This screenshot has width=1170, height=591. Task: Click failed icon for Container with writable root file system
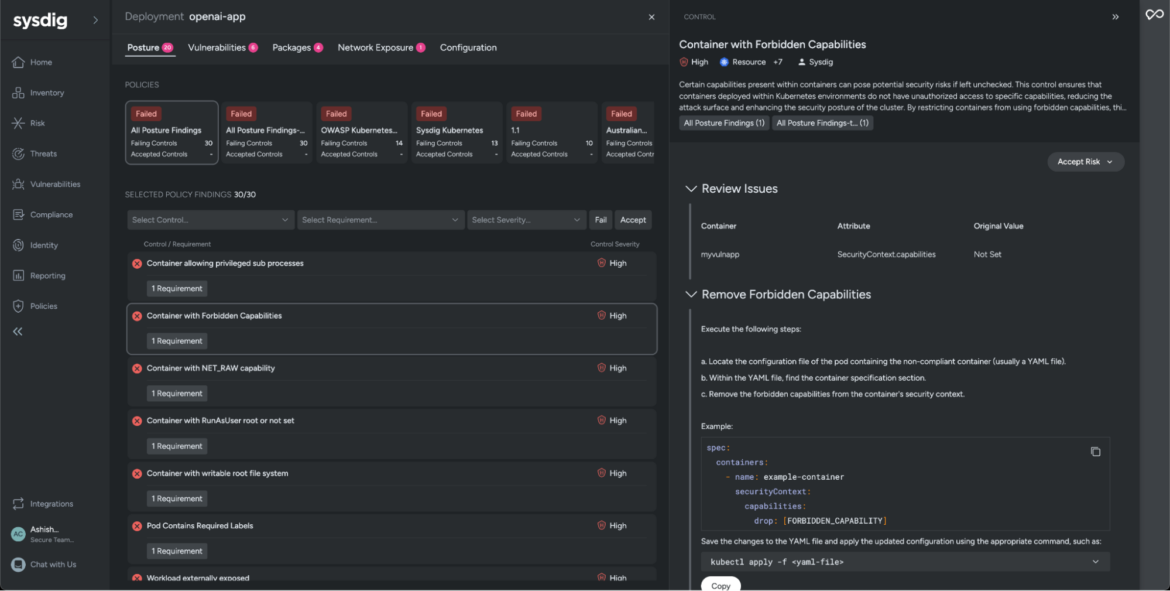[x=137, y=474]
